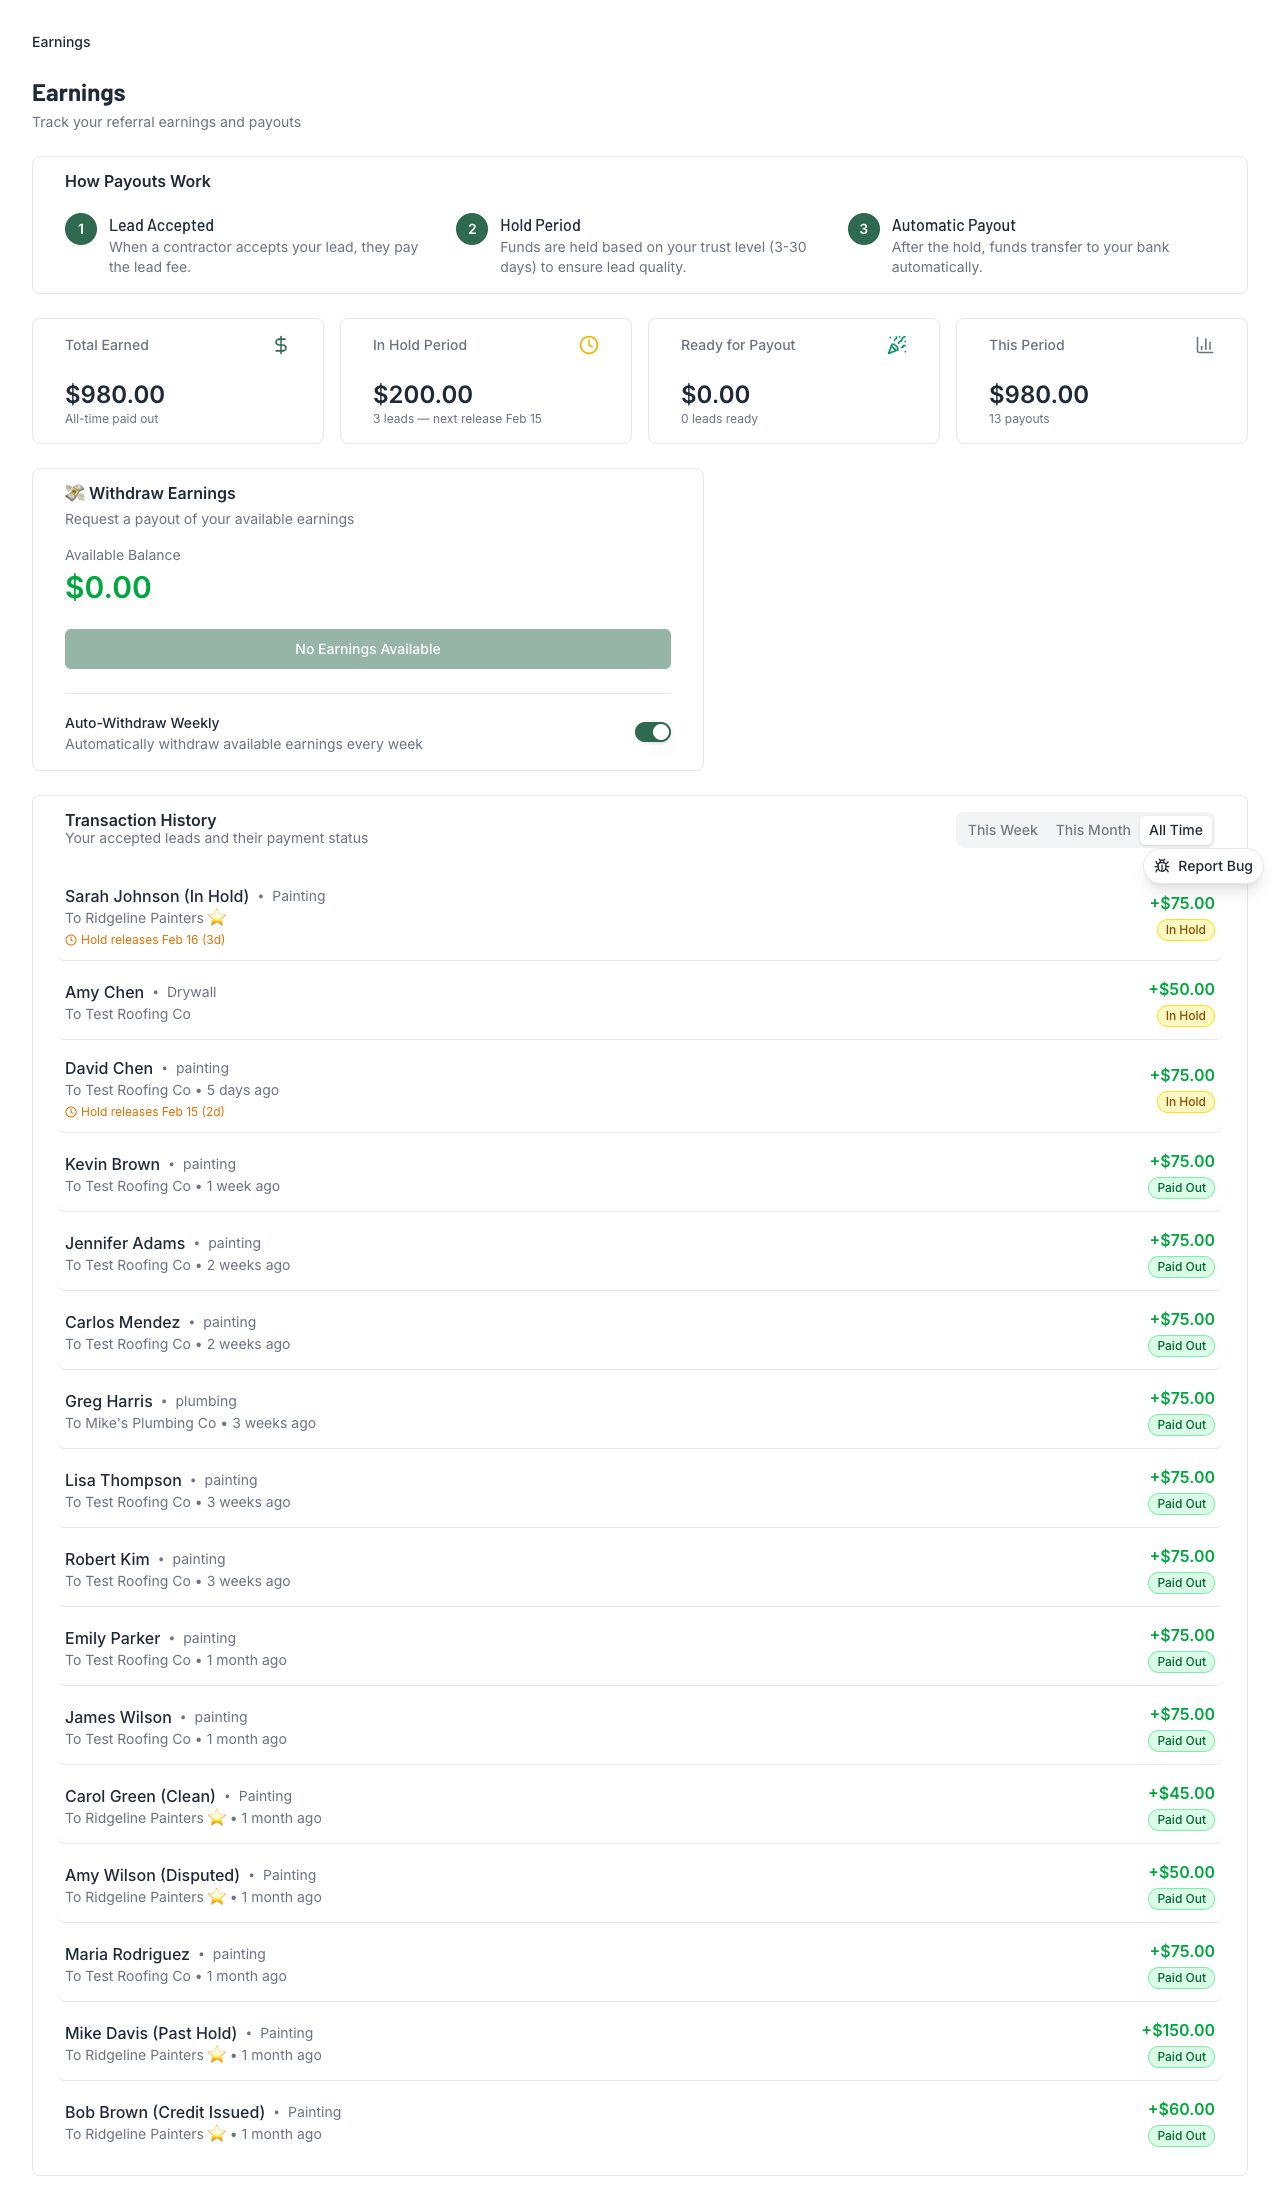Click step 2 circle for Hold Period

pyautogui.click(x=472, y=229)
